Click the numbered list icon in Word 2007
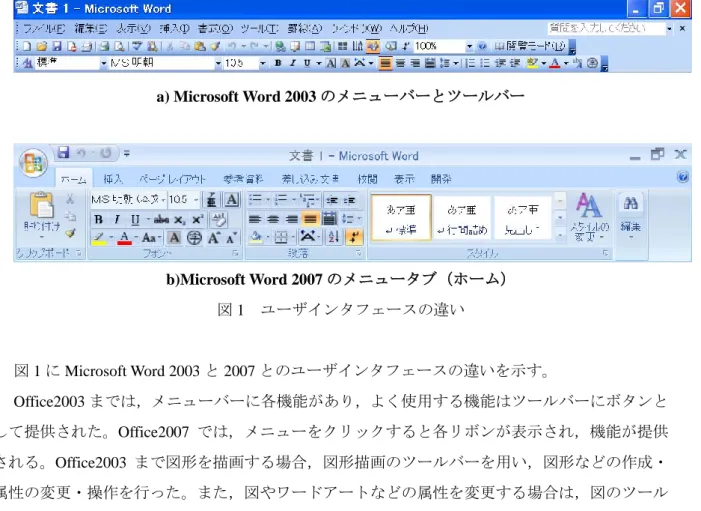 click(281, 199)
